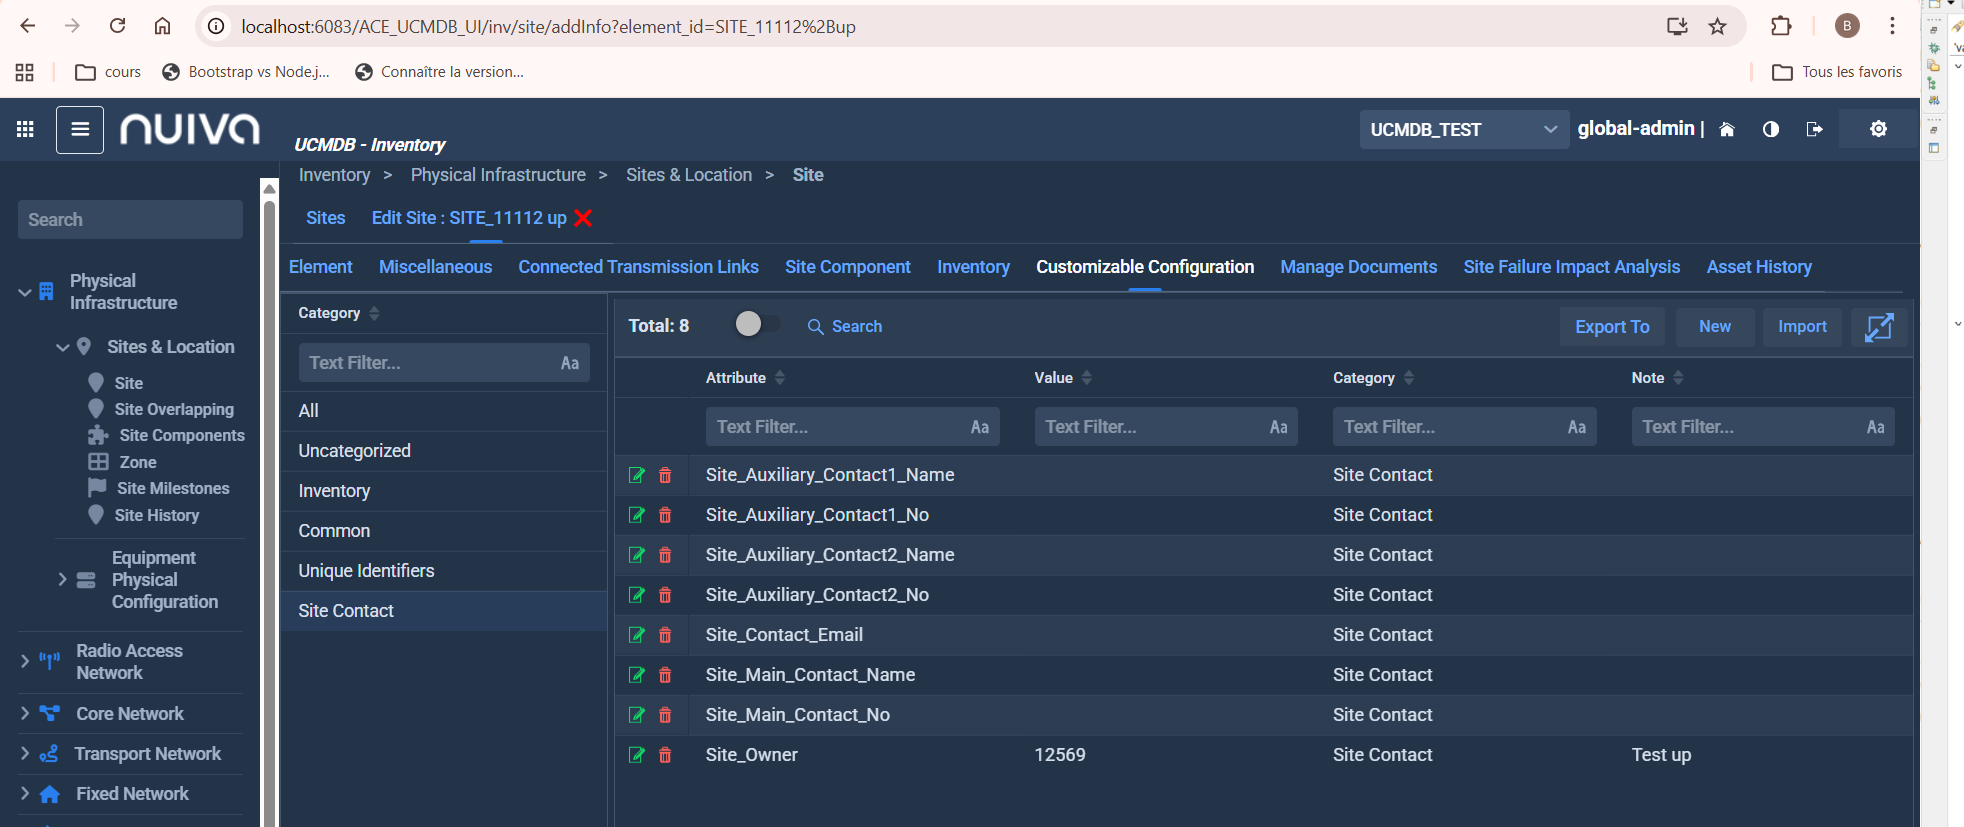
Task: Expand table with the fullscreen icon
Action: 1878,327
